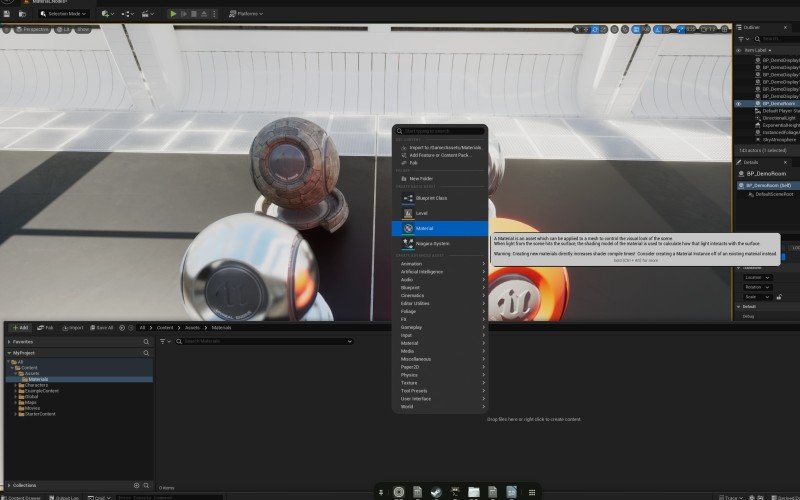Screen dimensions: 800x500
Task: Sort Outliner by Item Label header
Action: pos(757,51)
